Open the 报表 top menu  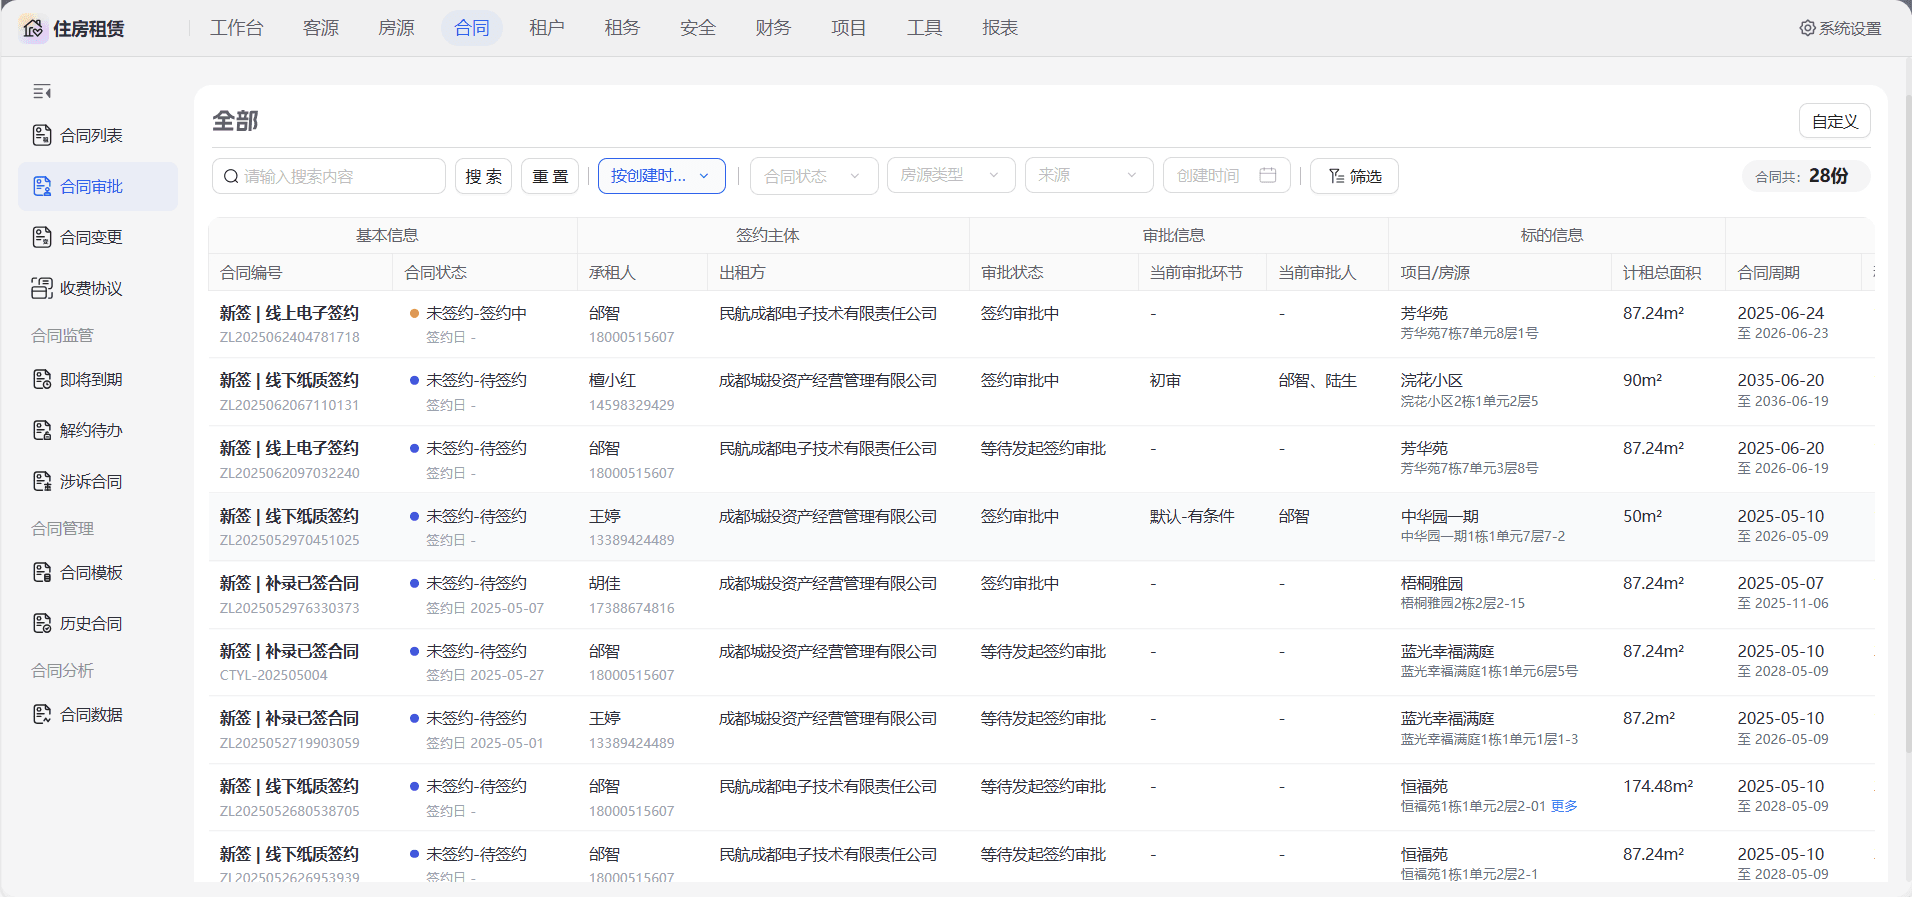coord(1000,28)
